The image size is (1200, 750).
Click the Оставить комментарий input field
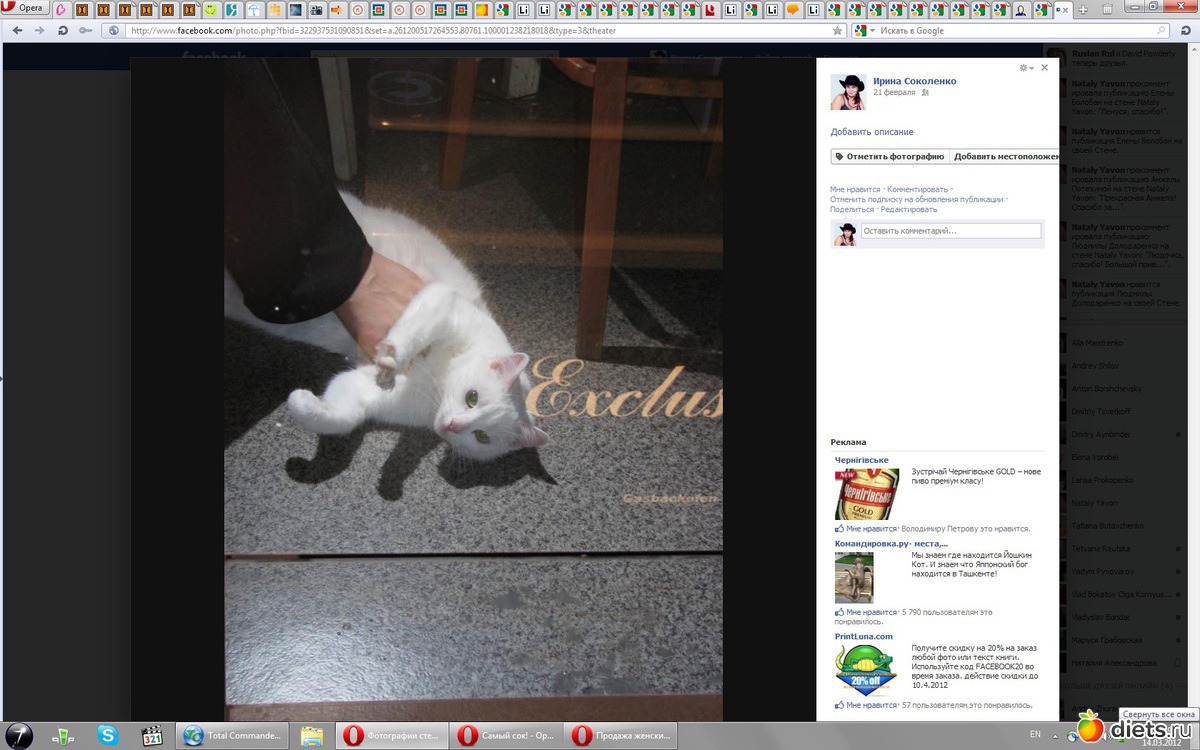pyautogui.click(x=950, y=231)
